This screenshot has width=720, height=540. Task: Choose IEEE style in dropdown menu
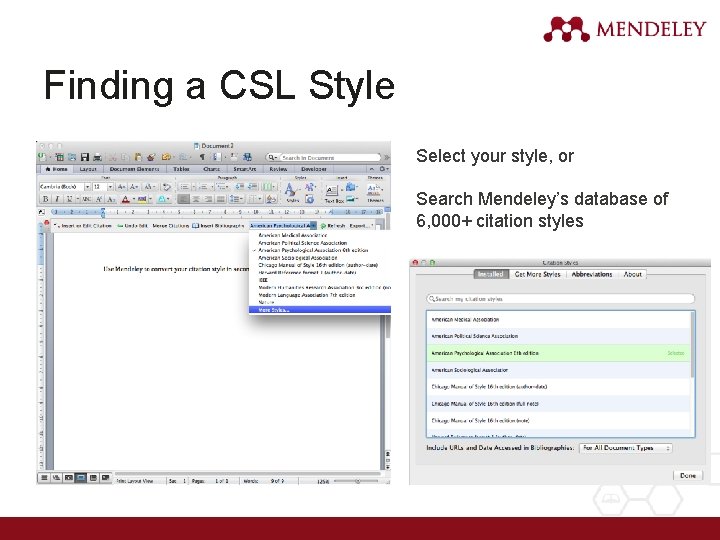(320, 280)
